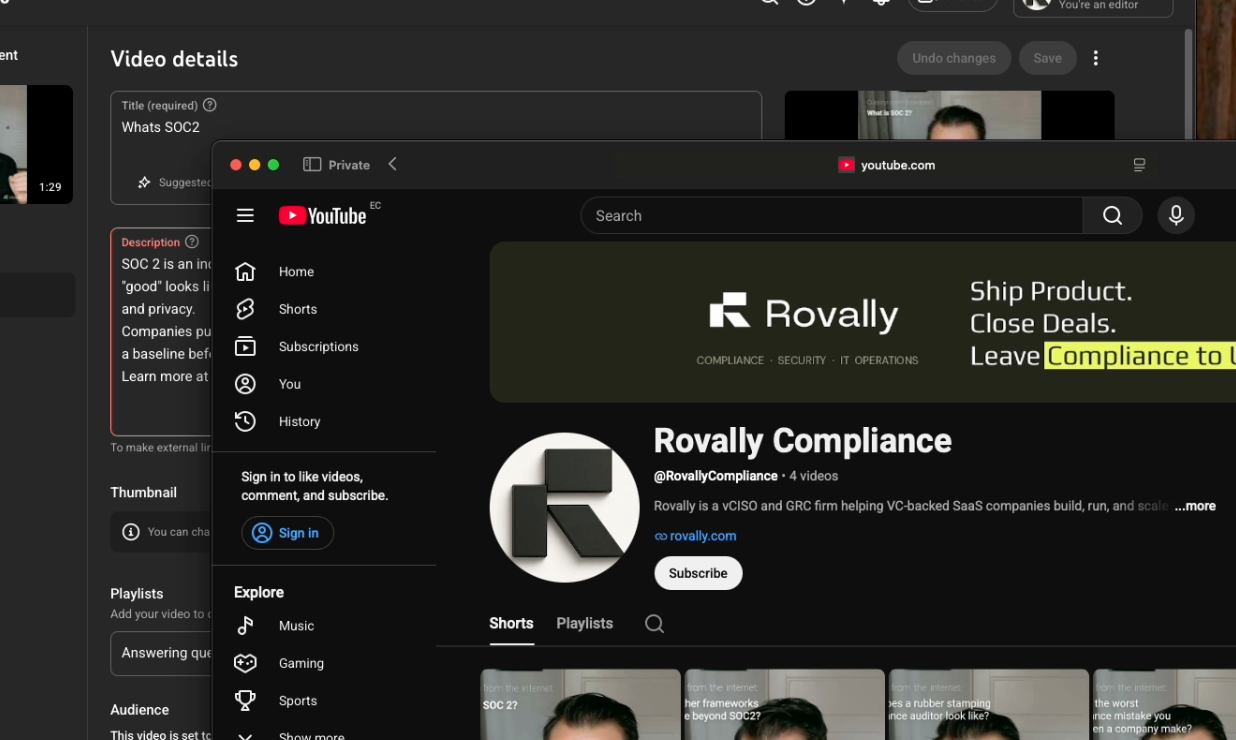1236x740 pixels.
Task: Click the @RovallyCompliance handle text
Action: click(715, 476)
